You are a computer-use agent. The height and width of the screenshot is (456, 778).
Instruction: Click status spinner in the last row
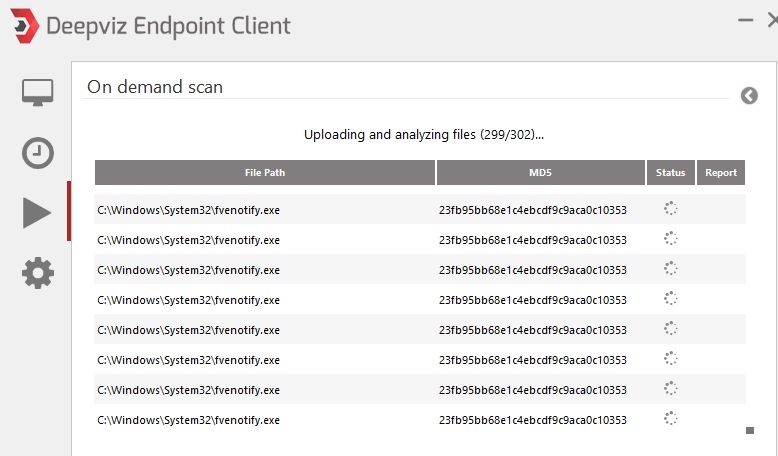671,419
